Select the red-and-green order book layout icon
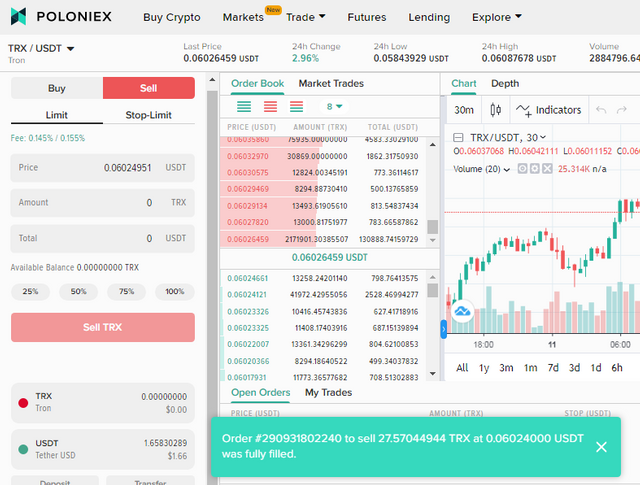 [x=296, y=107]
